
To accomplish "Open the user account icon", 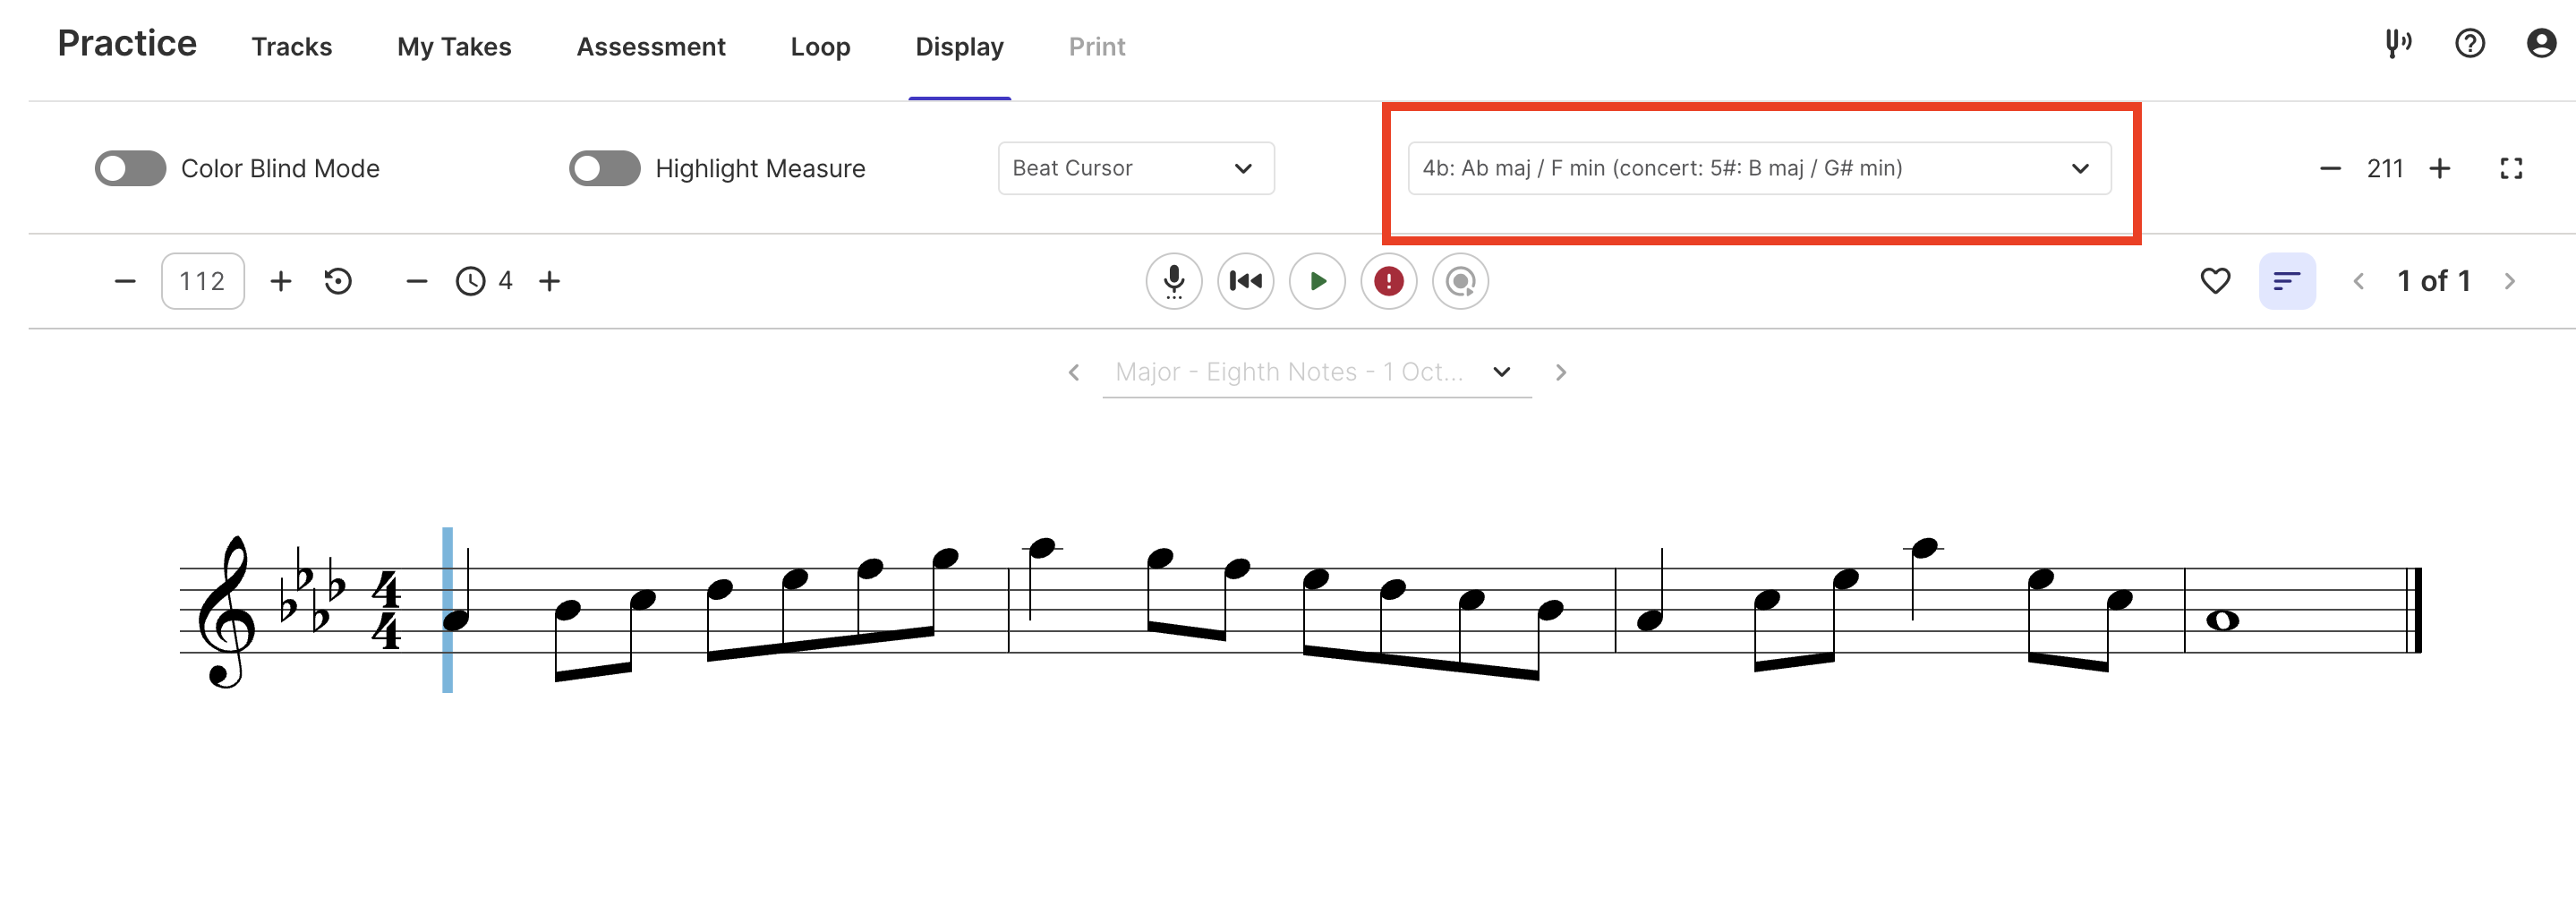I will [x=2540, y=44].
